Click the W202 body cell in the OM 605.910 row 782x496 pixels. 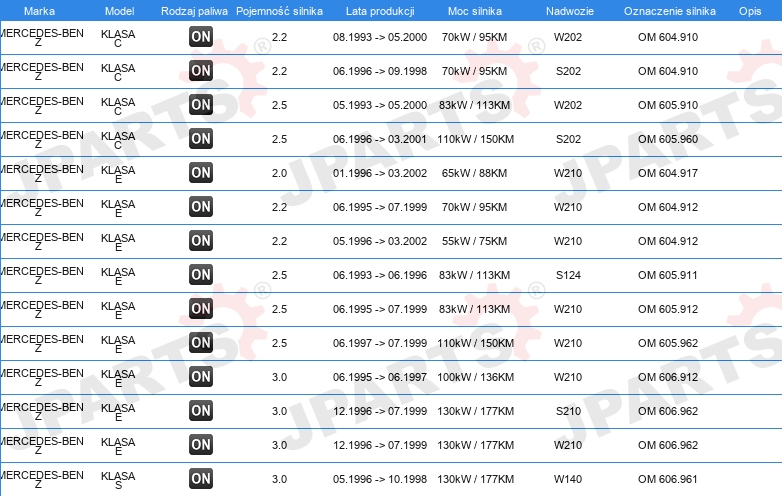pos(568,105)
